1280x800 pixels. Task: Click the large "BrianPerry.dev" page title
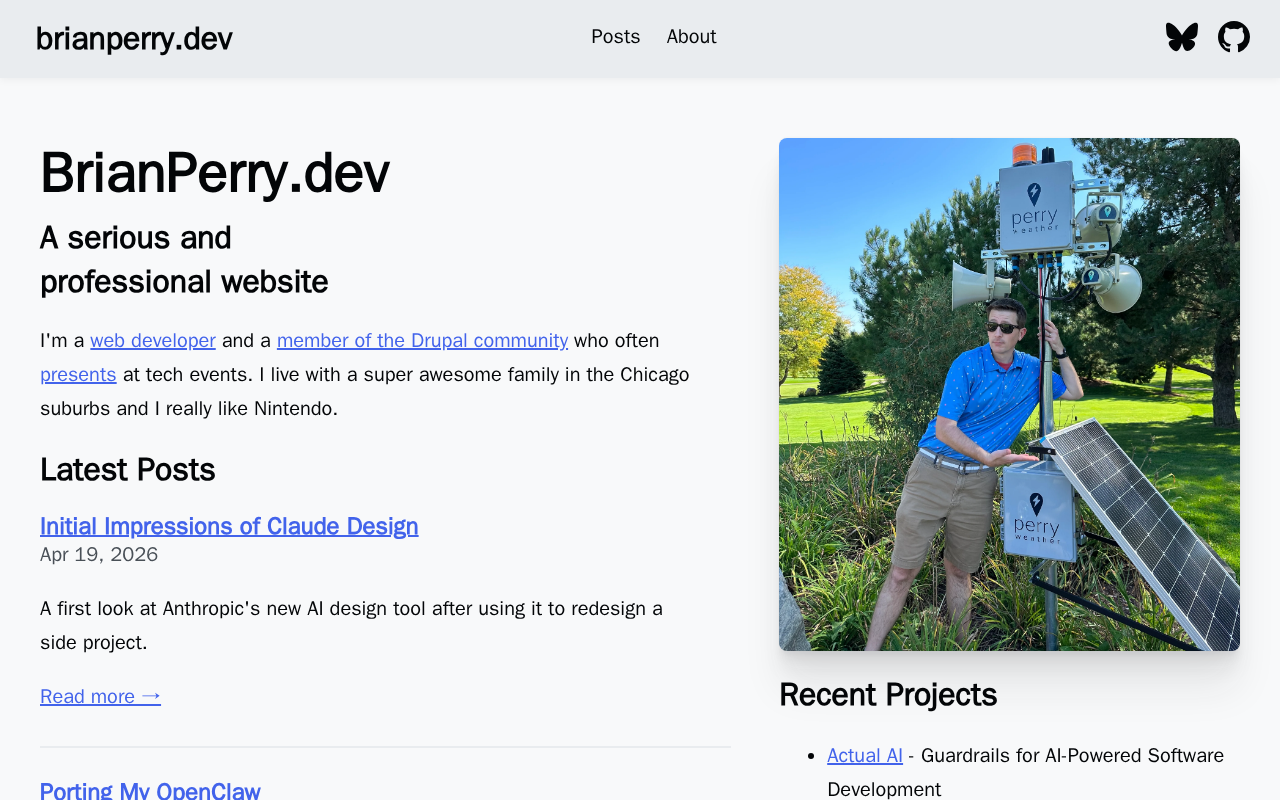[x=214, y=173]
